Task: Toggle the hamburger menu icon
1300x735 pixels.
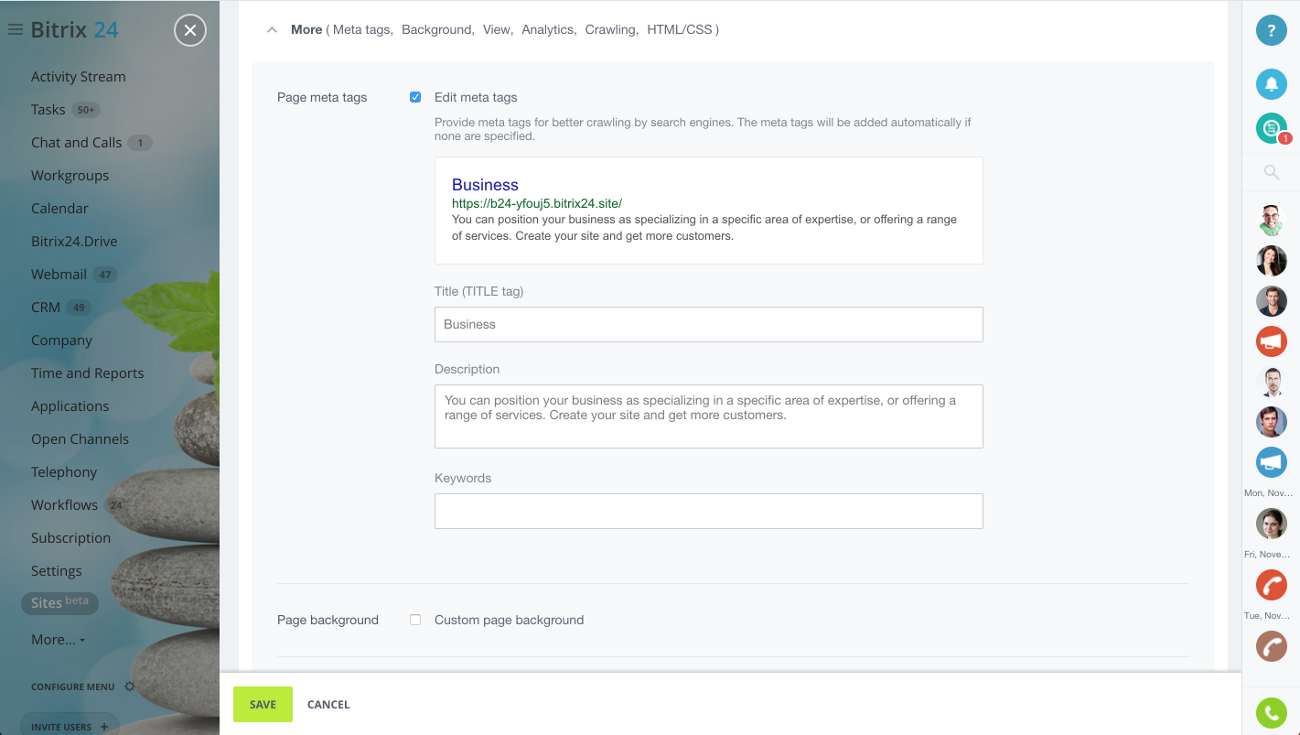Action: [15, 30]
